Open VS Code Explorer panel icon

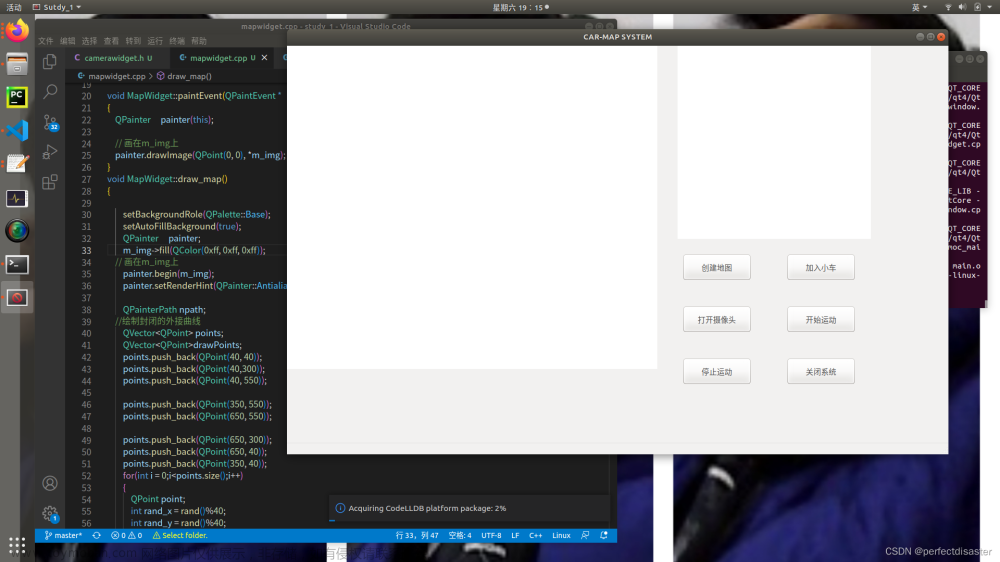click(50, 61)
